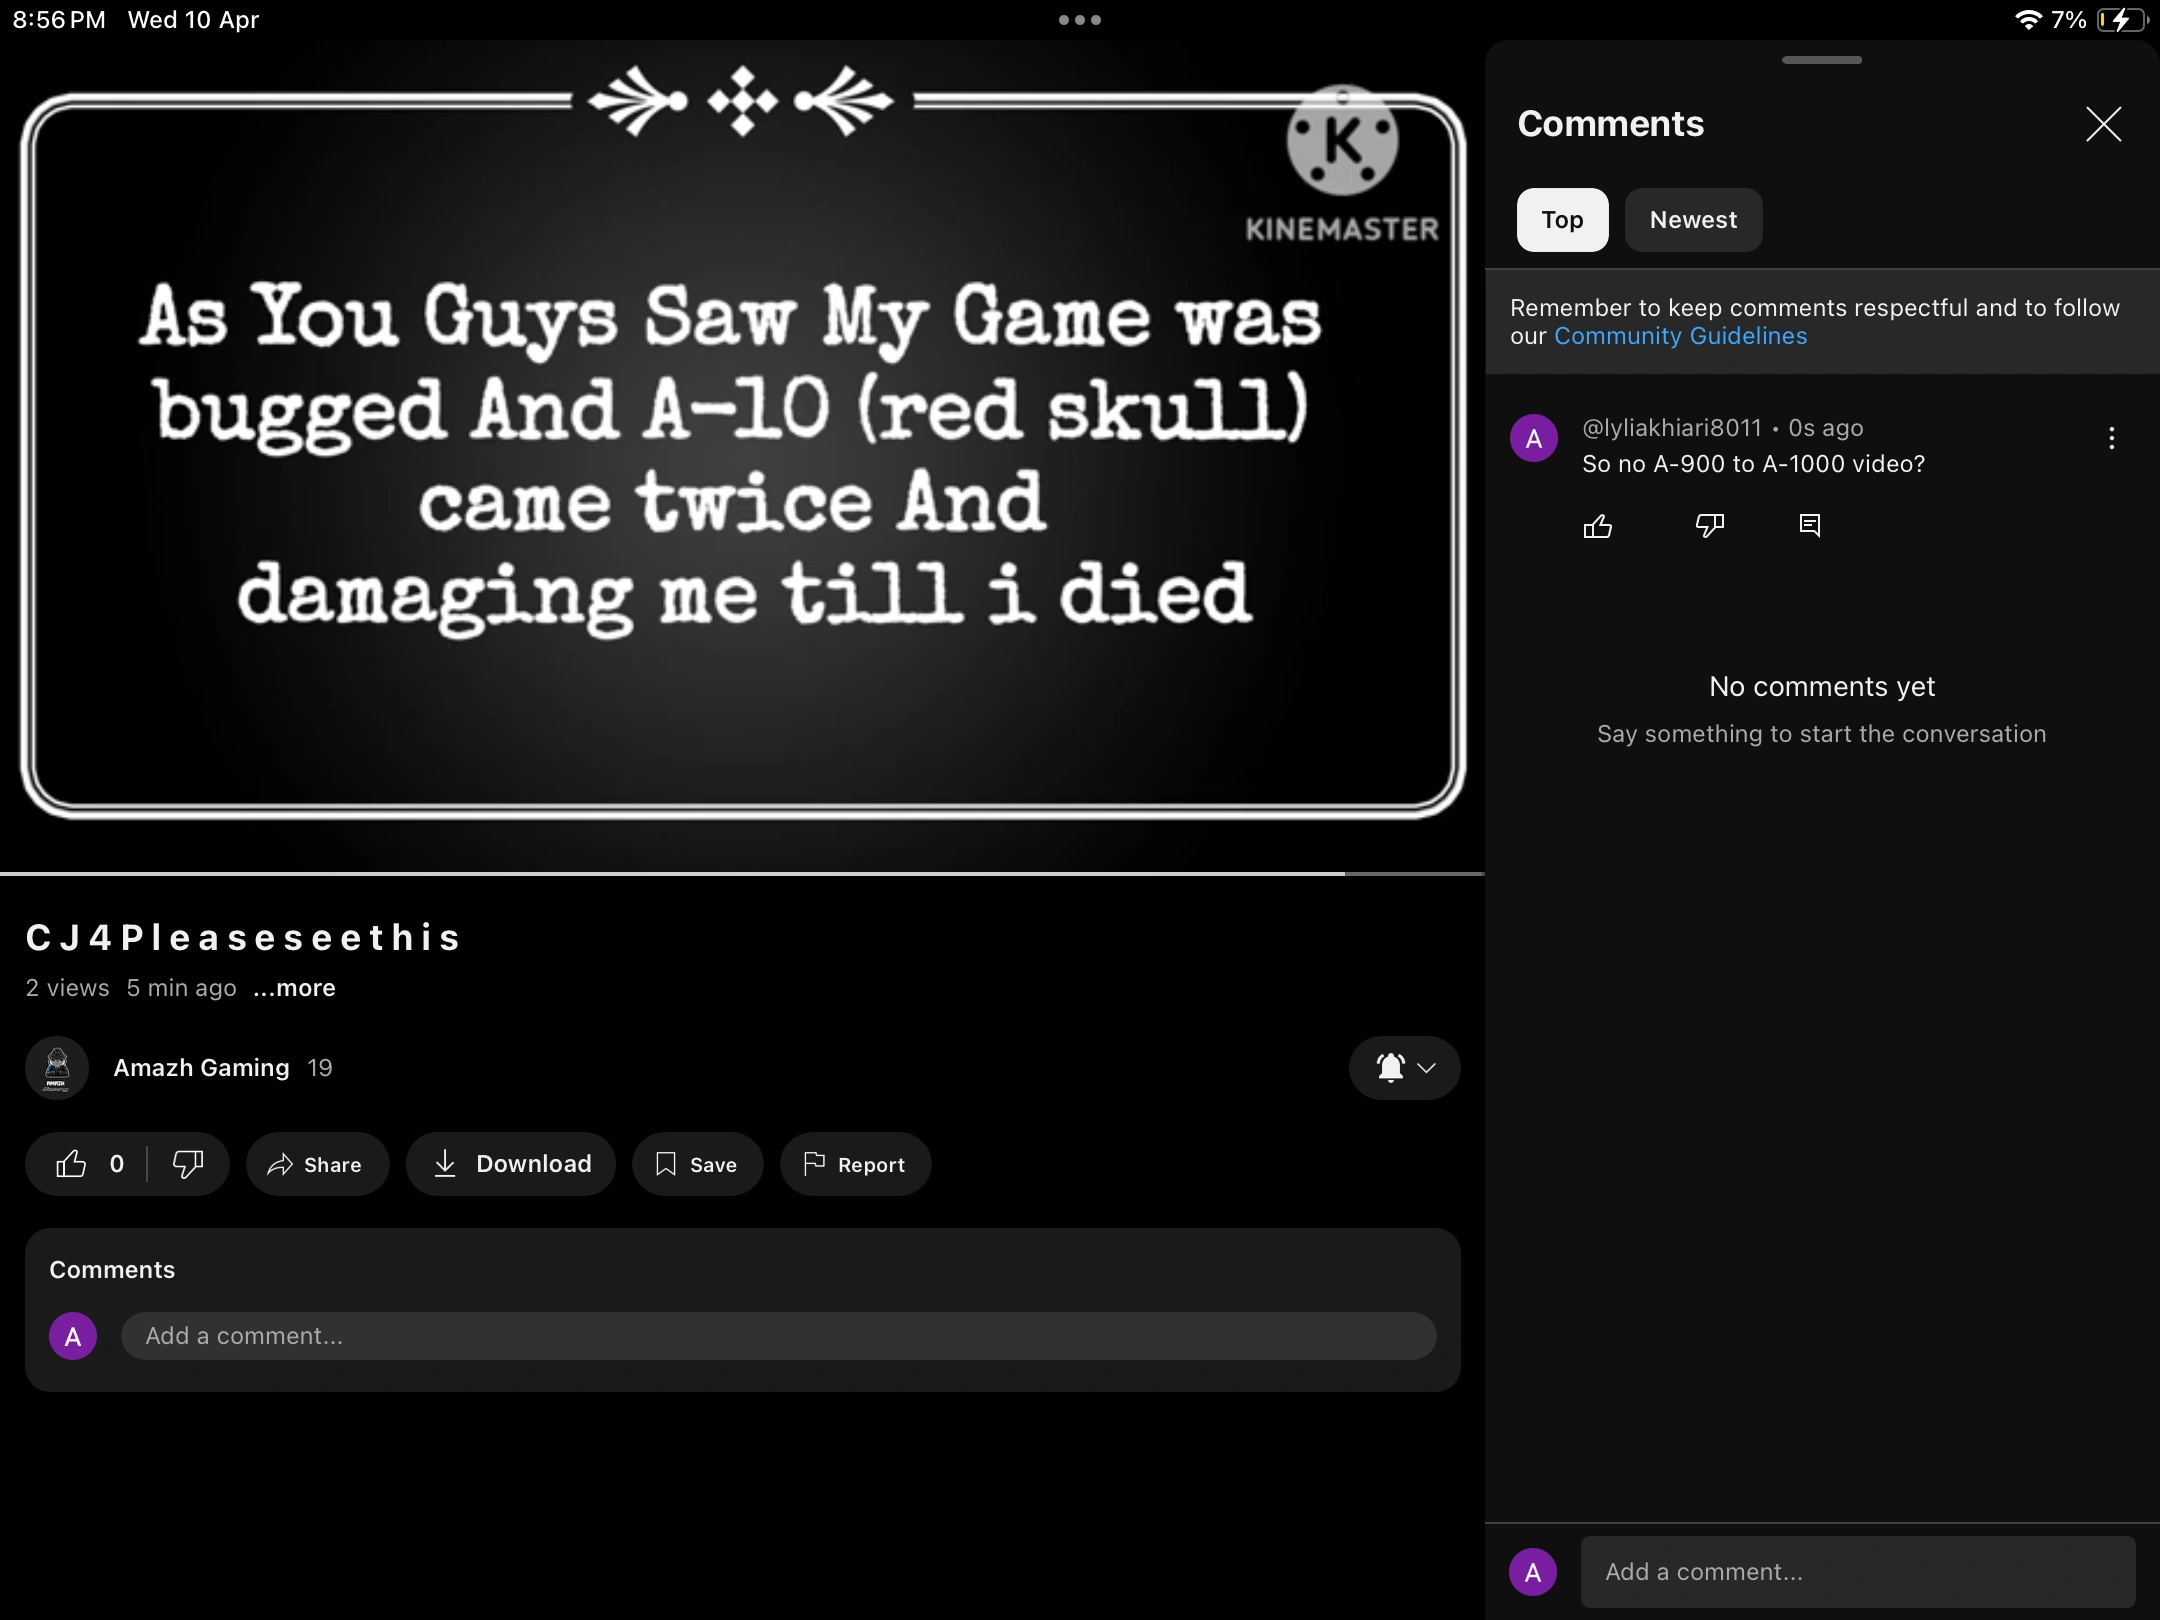Viewport: 2160px width, 1620px height.
Task: Save video to playlist
Action: 697,1164
